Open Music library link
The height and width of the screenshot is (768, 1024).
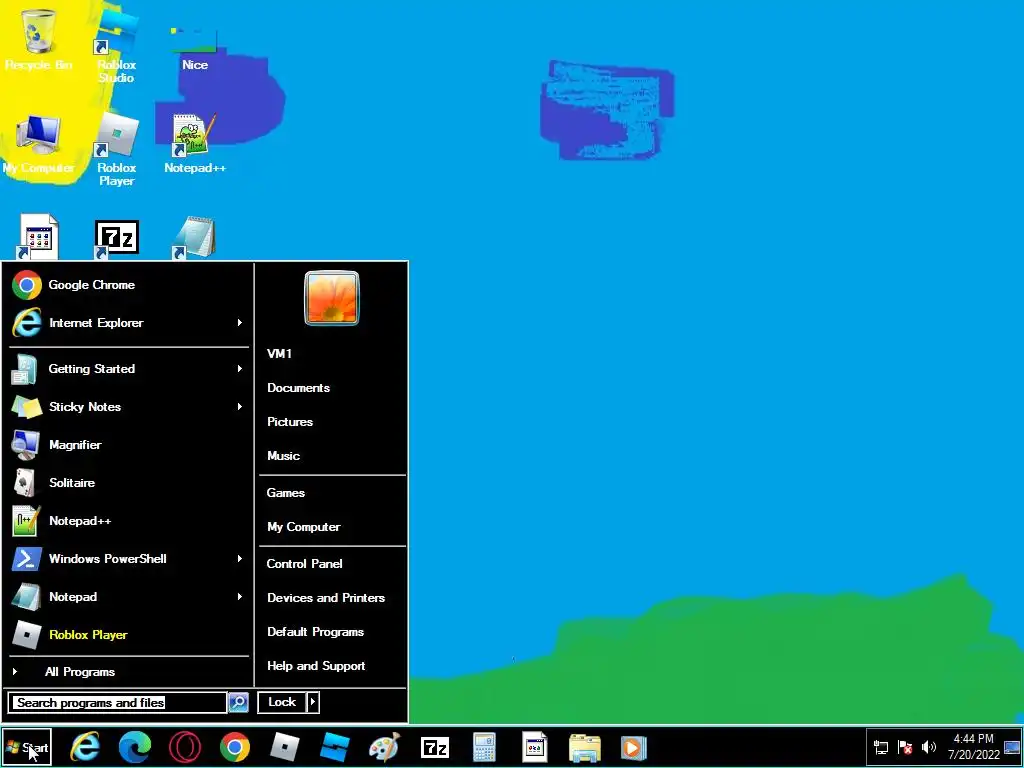point(283,456)
